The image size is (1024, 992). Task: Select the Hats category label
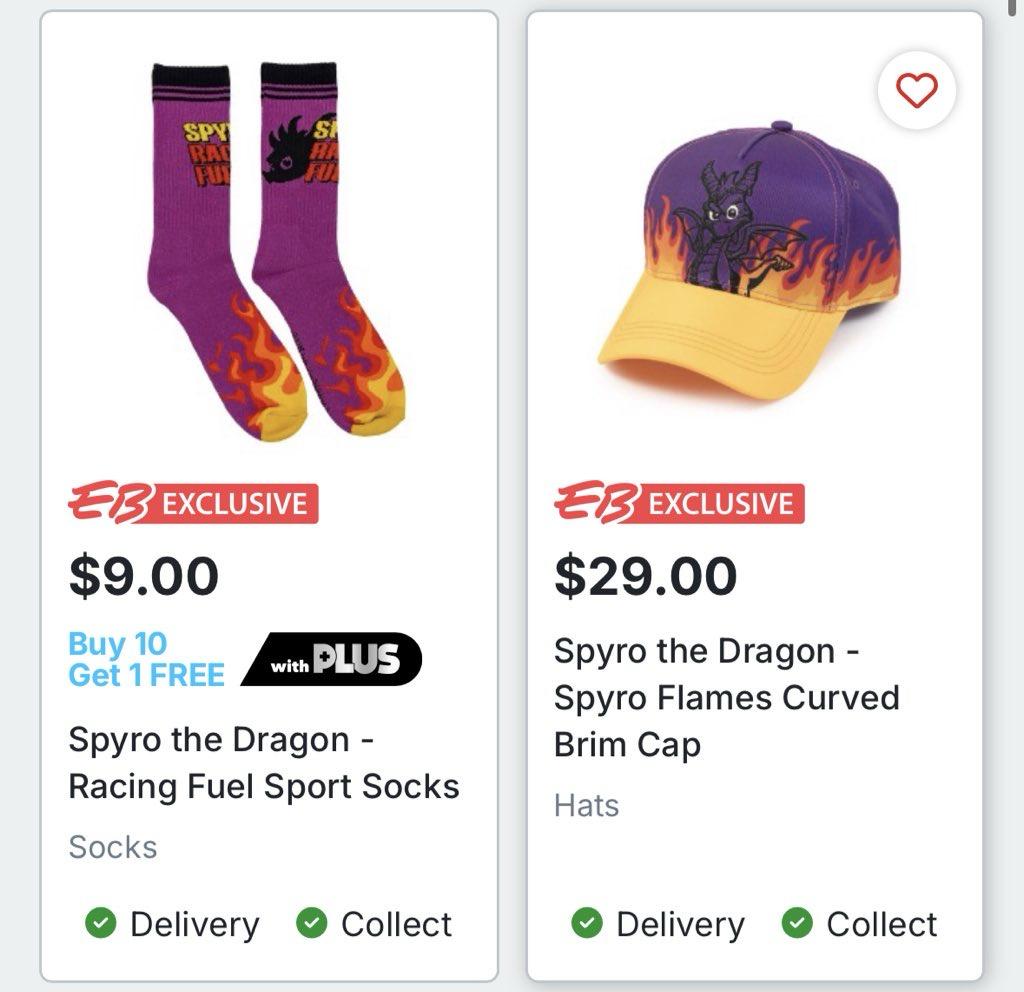[x=587, y=805]
